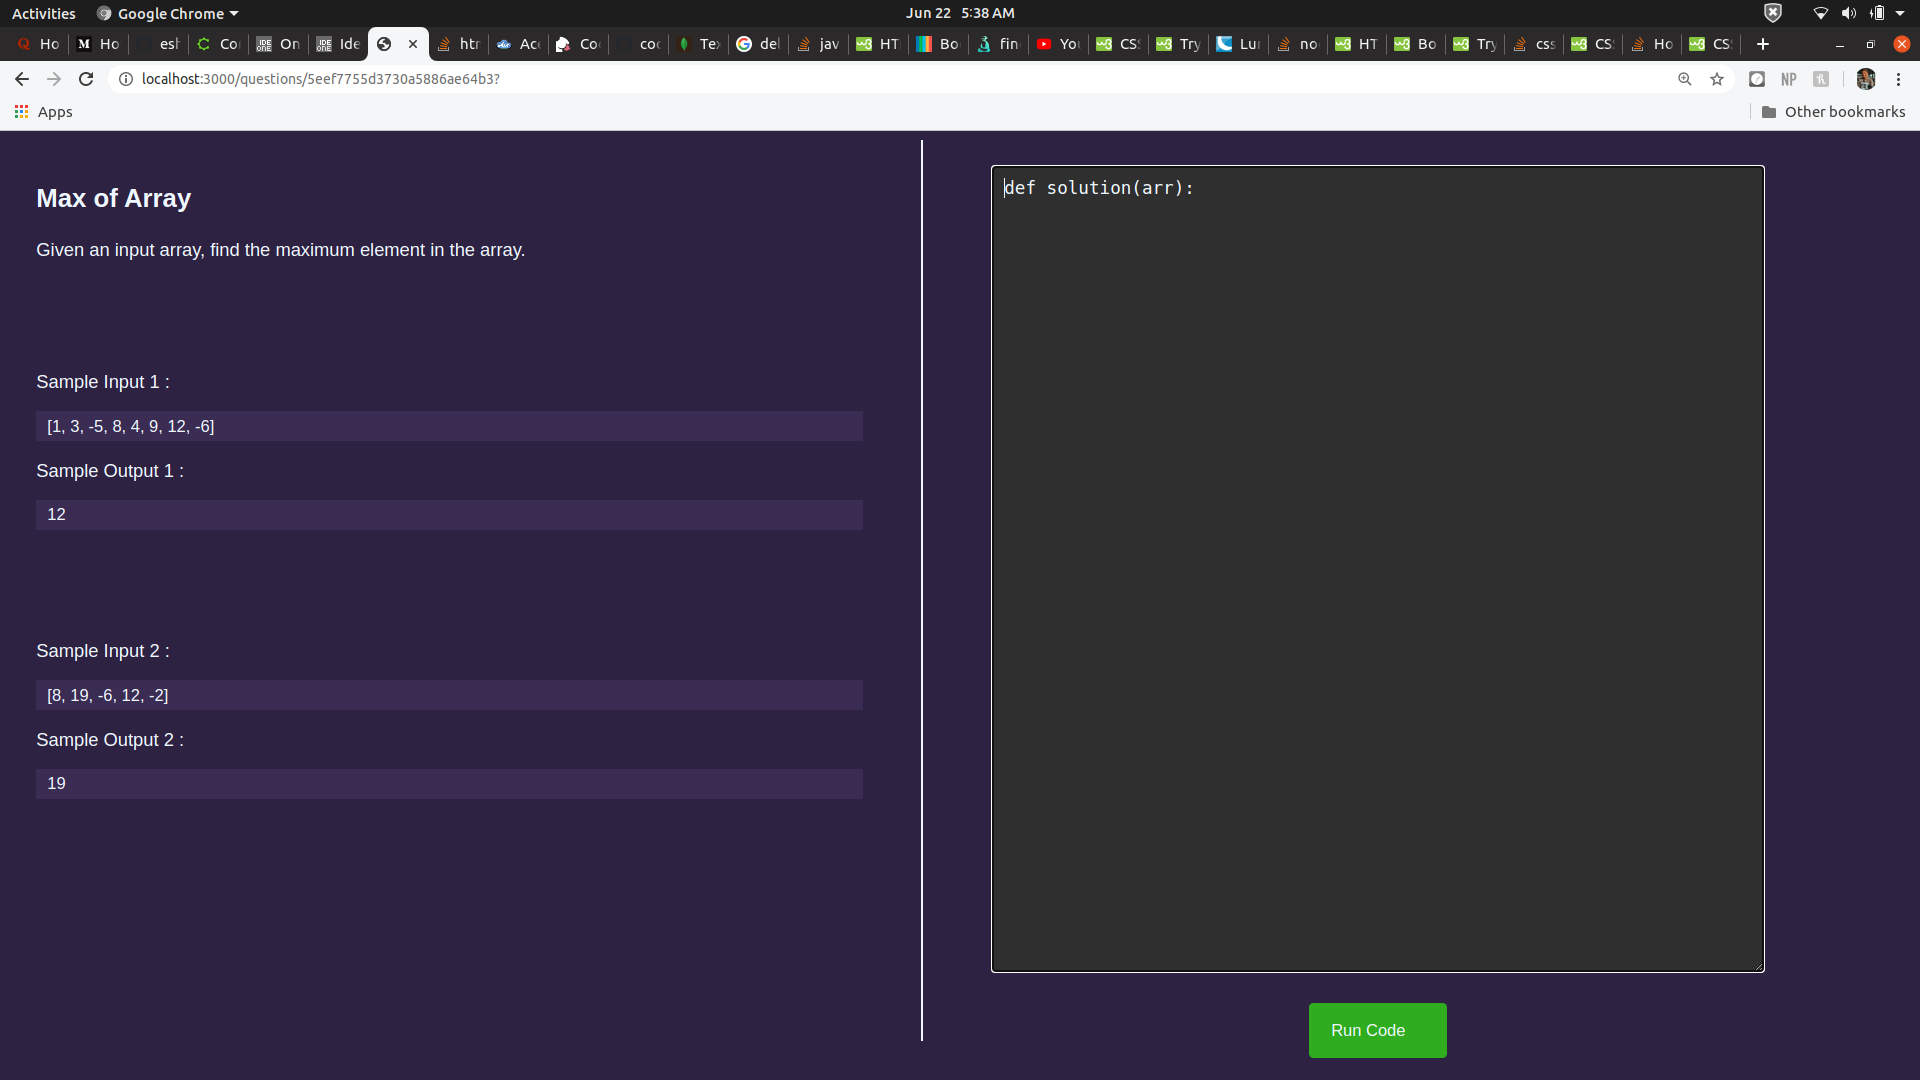Click the browser back arrow

(22, 79)
